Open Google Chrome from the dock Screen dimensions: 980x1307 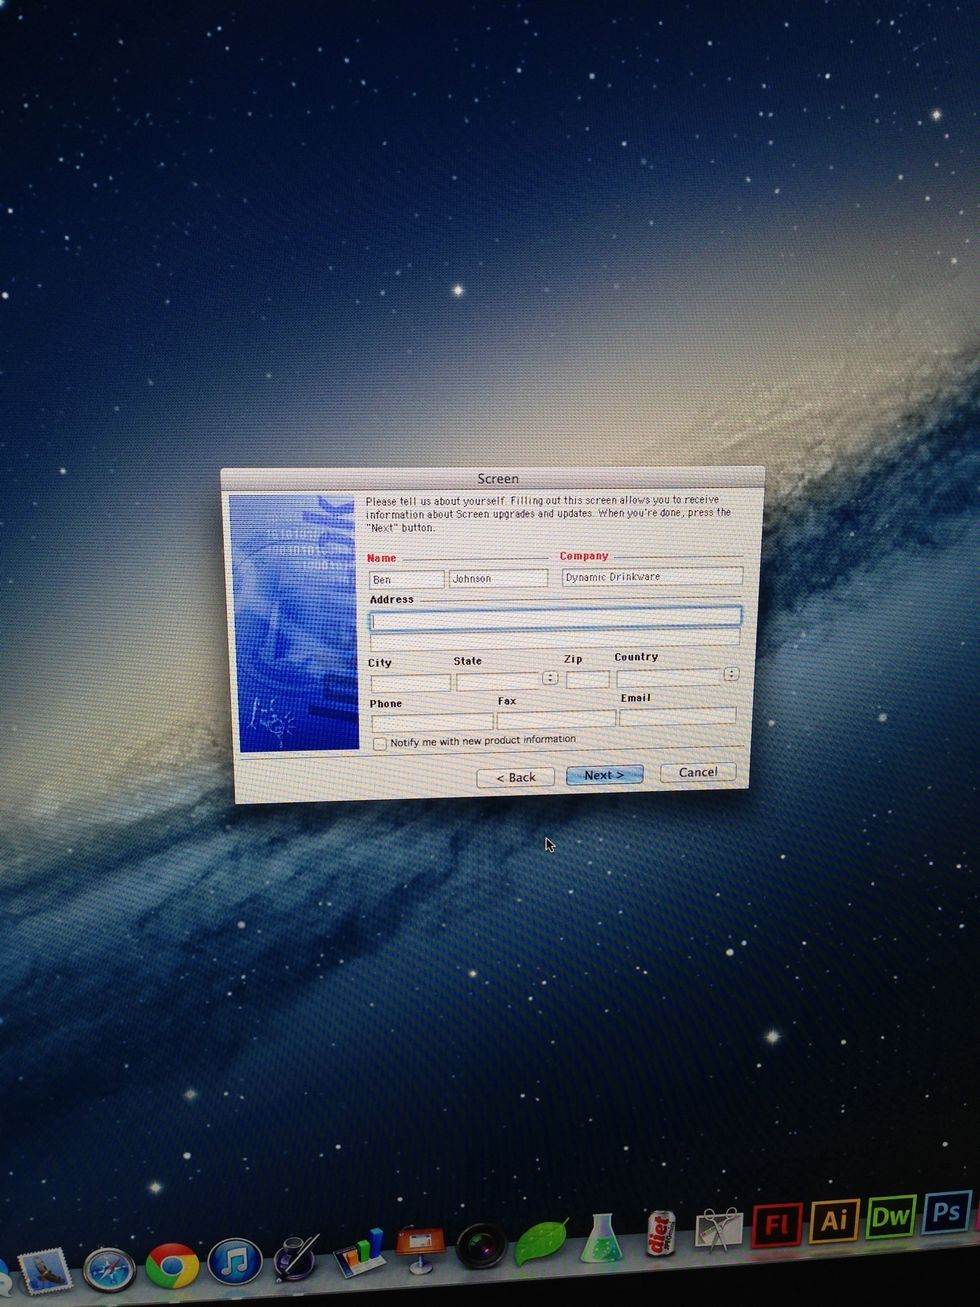pos(172,1265)
